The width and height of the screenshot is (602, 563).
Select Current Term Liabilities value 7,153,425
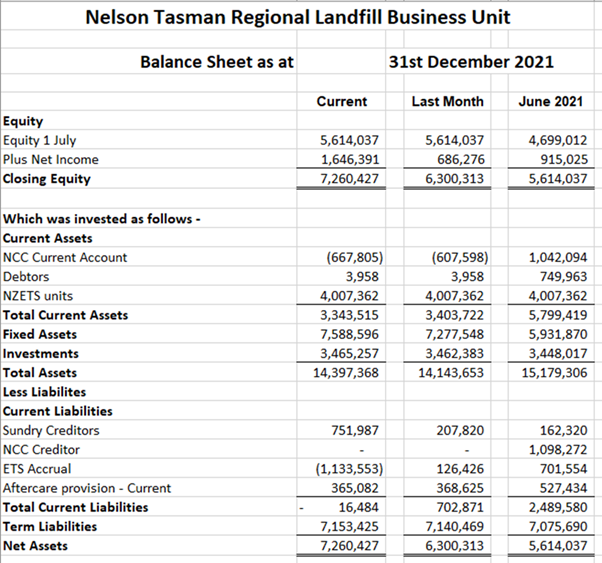point(349,527)
